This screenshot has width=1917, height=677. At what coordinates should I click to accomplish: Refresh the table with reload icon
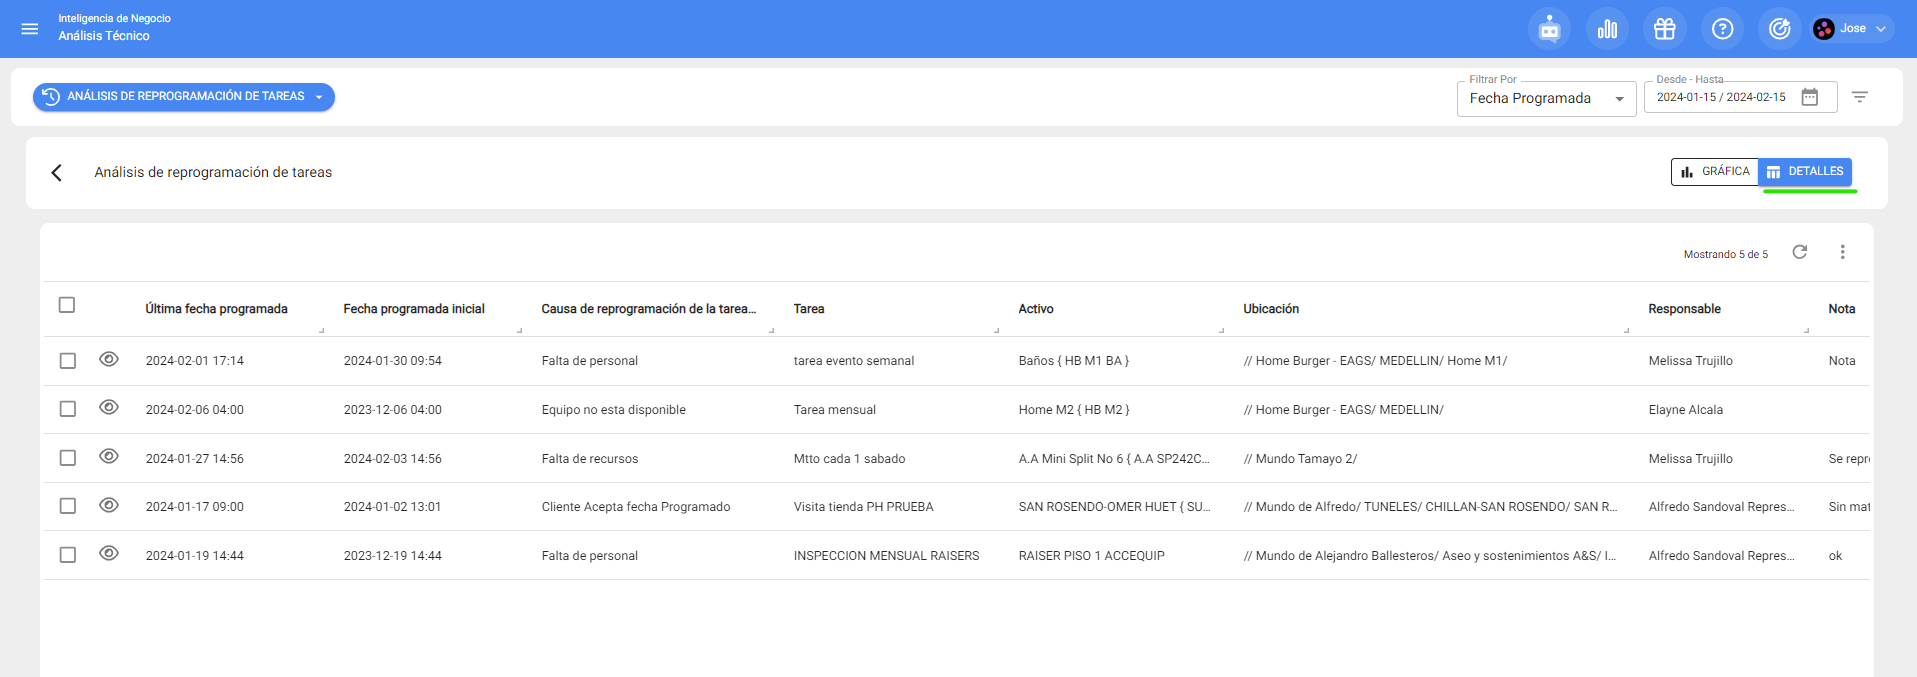[1799, 252]
